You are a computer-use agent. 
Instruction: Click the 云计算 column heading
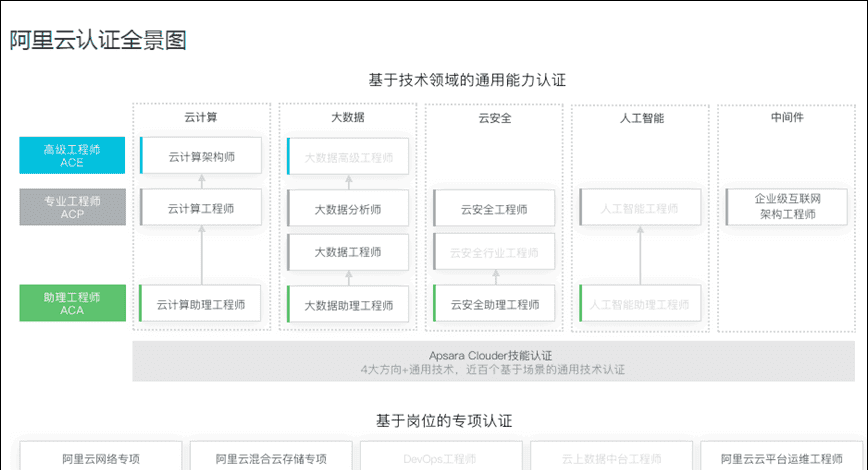(x=201, y=117)
